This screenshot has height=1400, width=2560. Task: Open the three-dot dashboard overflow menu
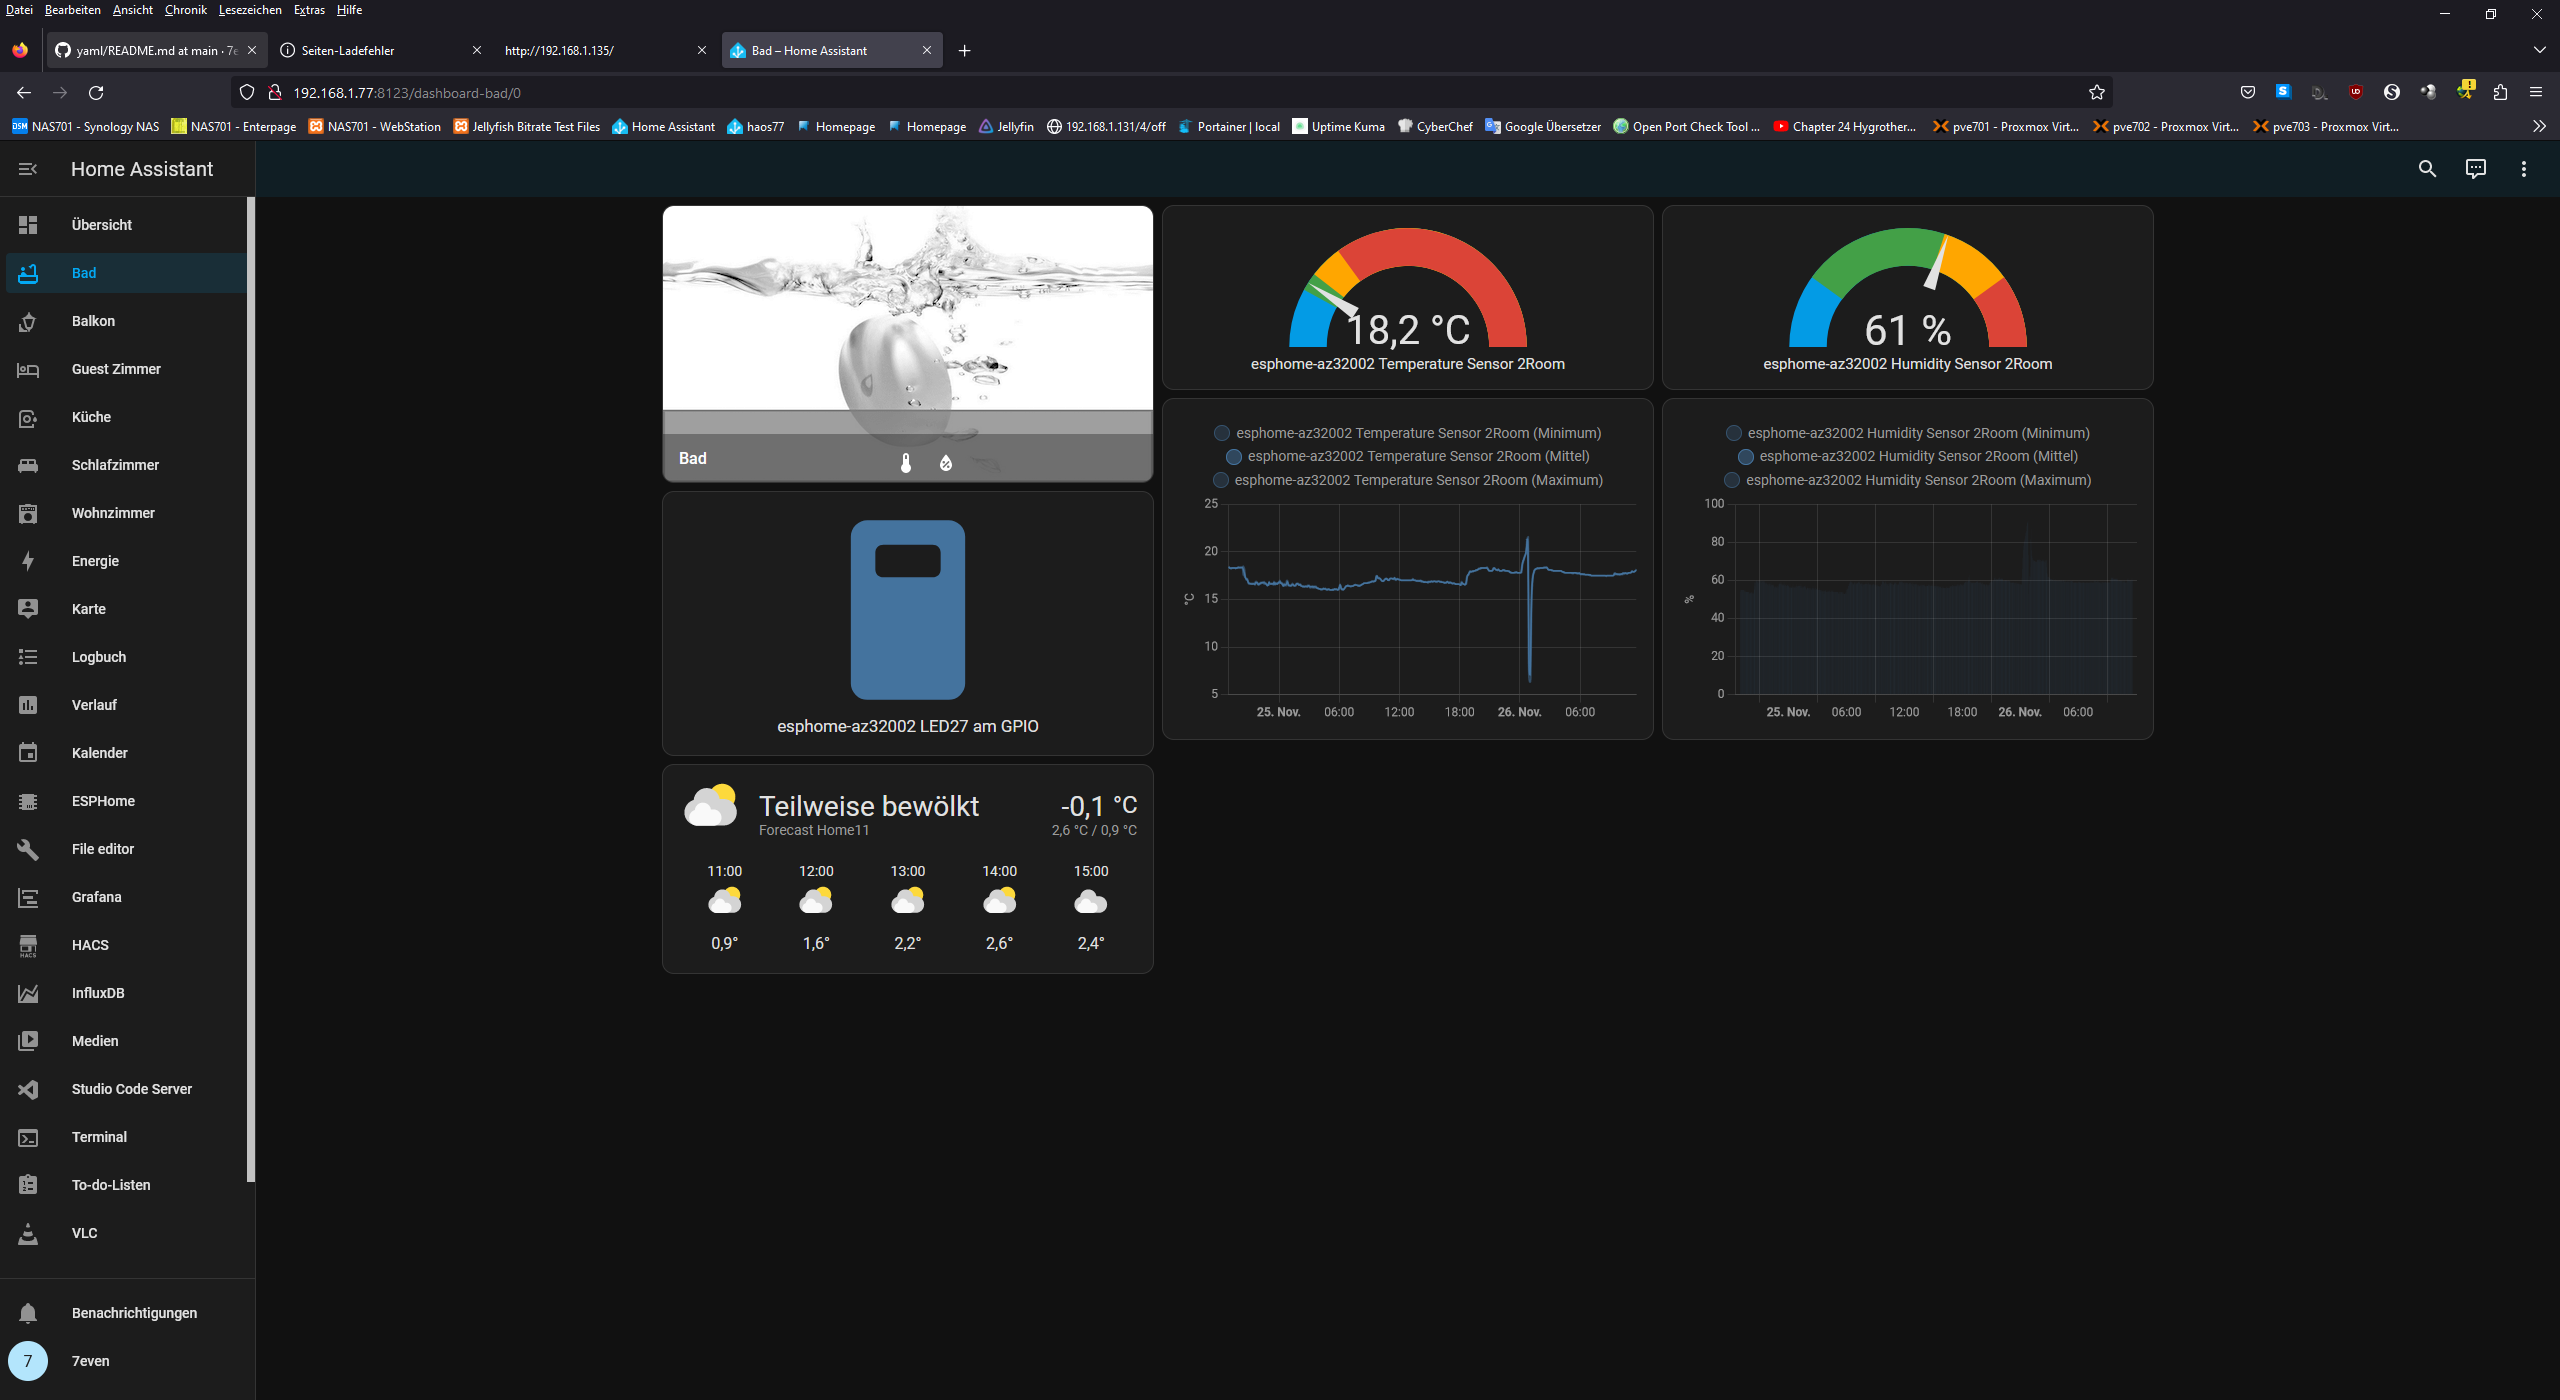pyautogui.click(x=2523, y=169)
